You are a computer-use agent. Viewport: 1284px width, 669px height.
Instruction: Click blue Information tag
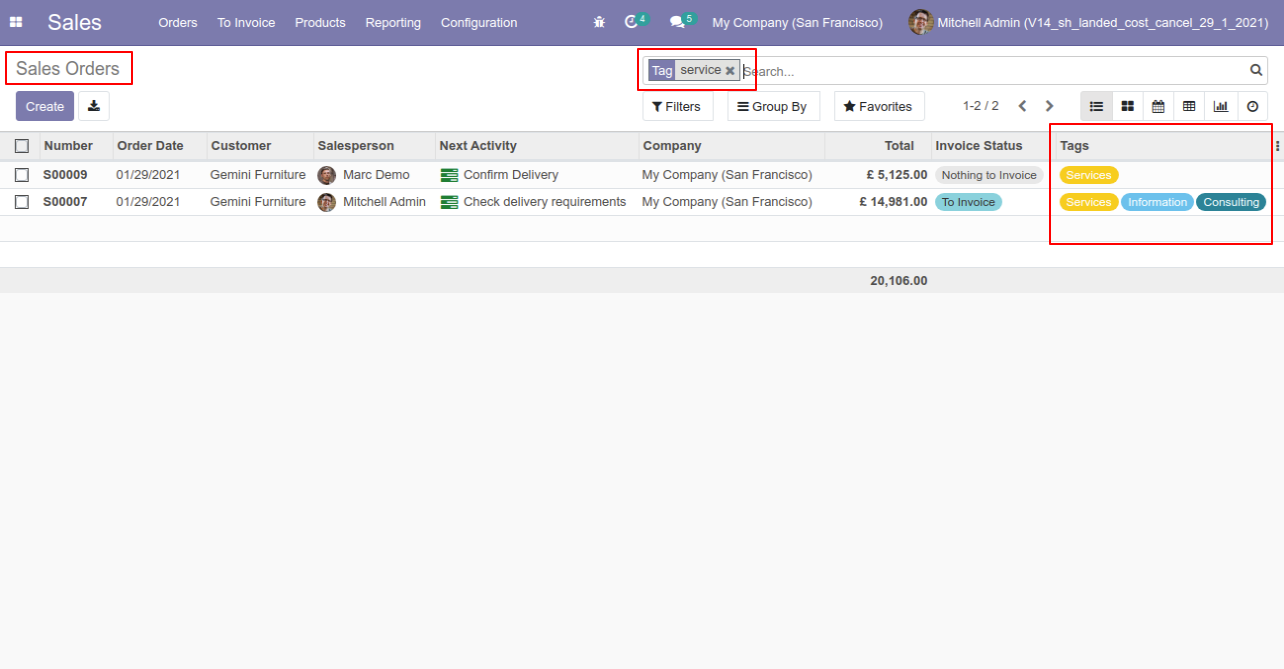pyautogui.click(x=1157, y=202)
